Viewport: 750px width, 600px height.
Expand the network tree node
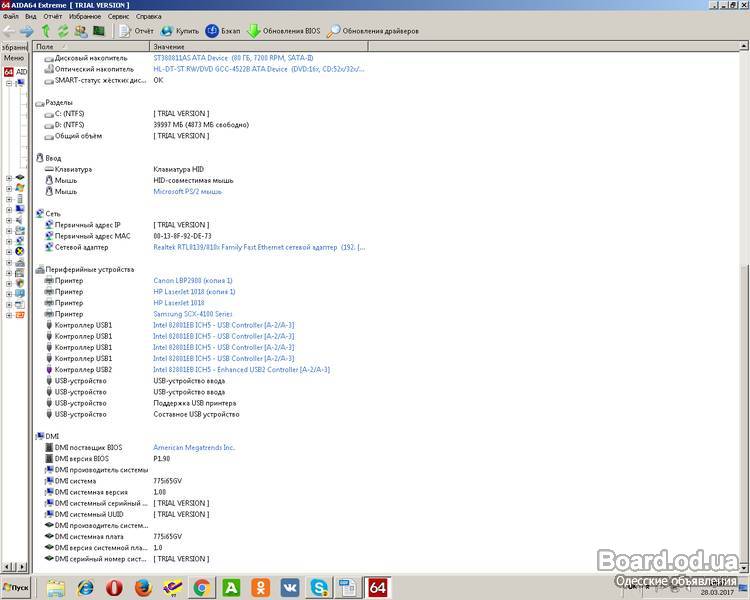[9, 241]
